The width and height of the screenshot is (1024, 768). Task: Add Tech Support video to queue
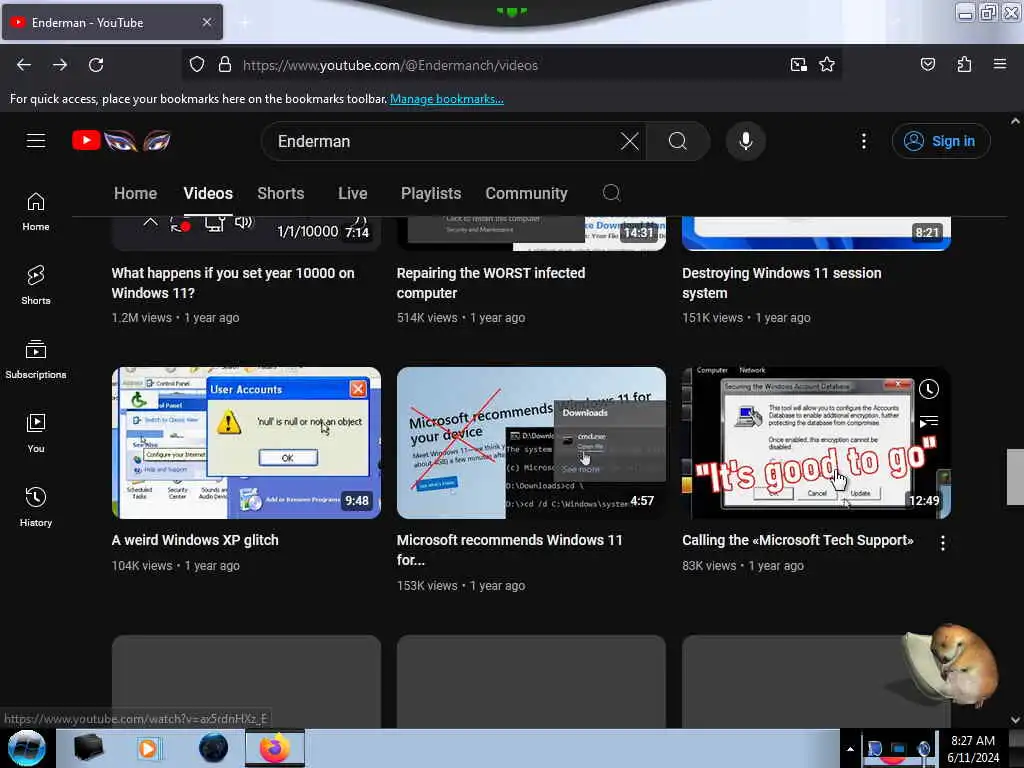coord(929,422)
